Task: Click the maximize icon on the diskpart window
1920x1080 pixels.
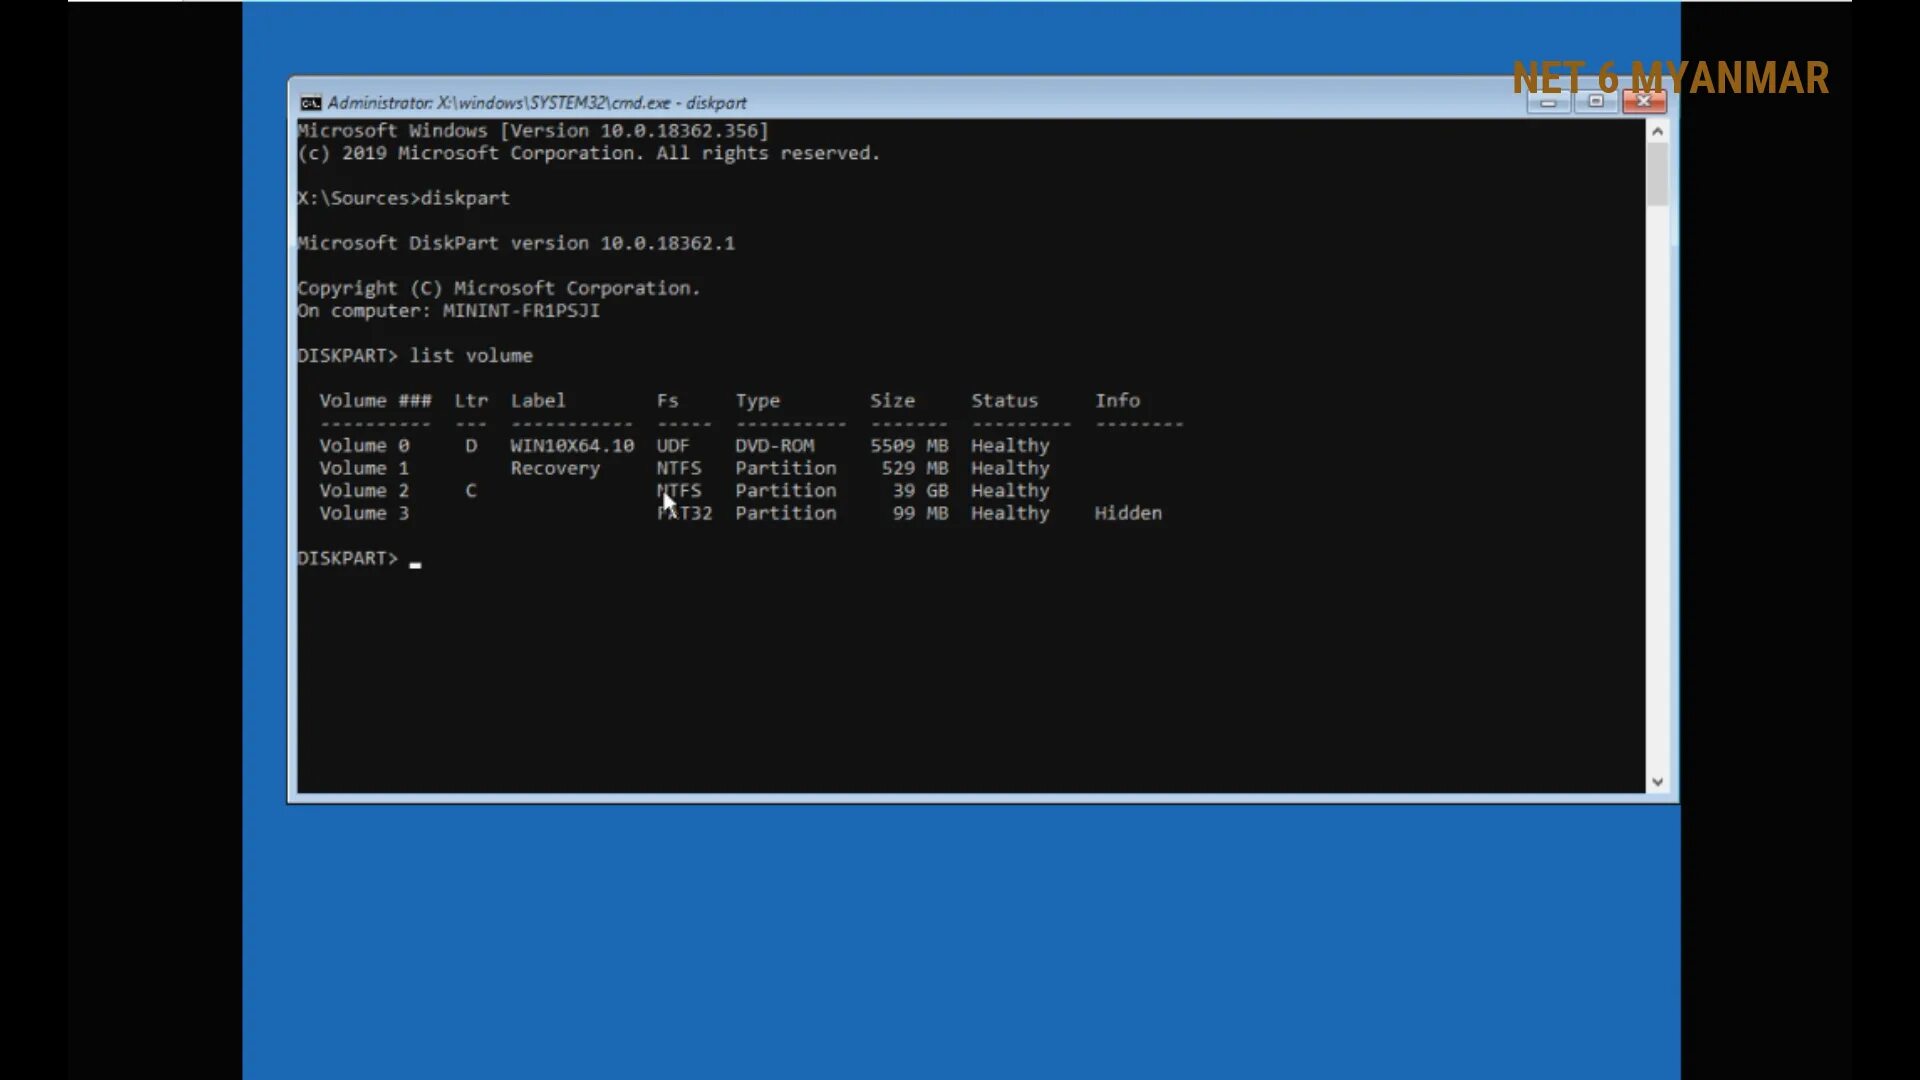Action: 1595,102
